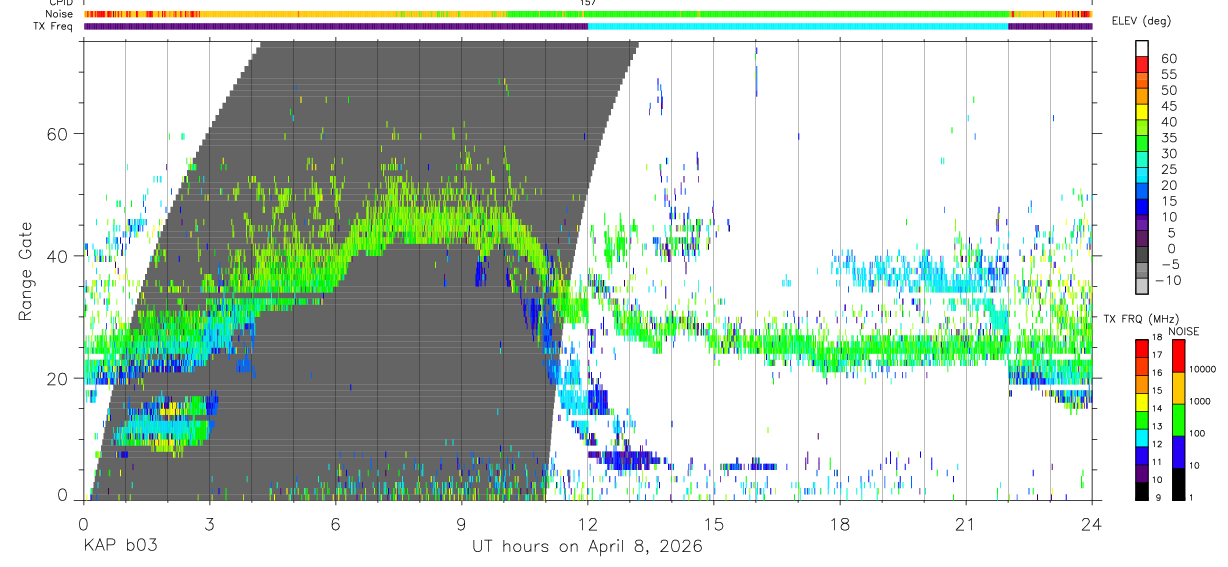Click the 'Range Gate' vertical axis title

26,271
